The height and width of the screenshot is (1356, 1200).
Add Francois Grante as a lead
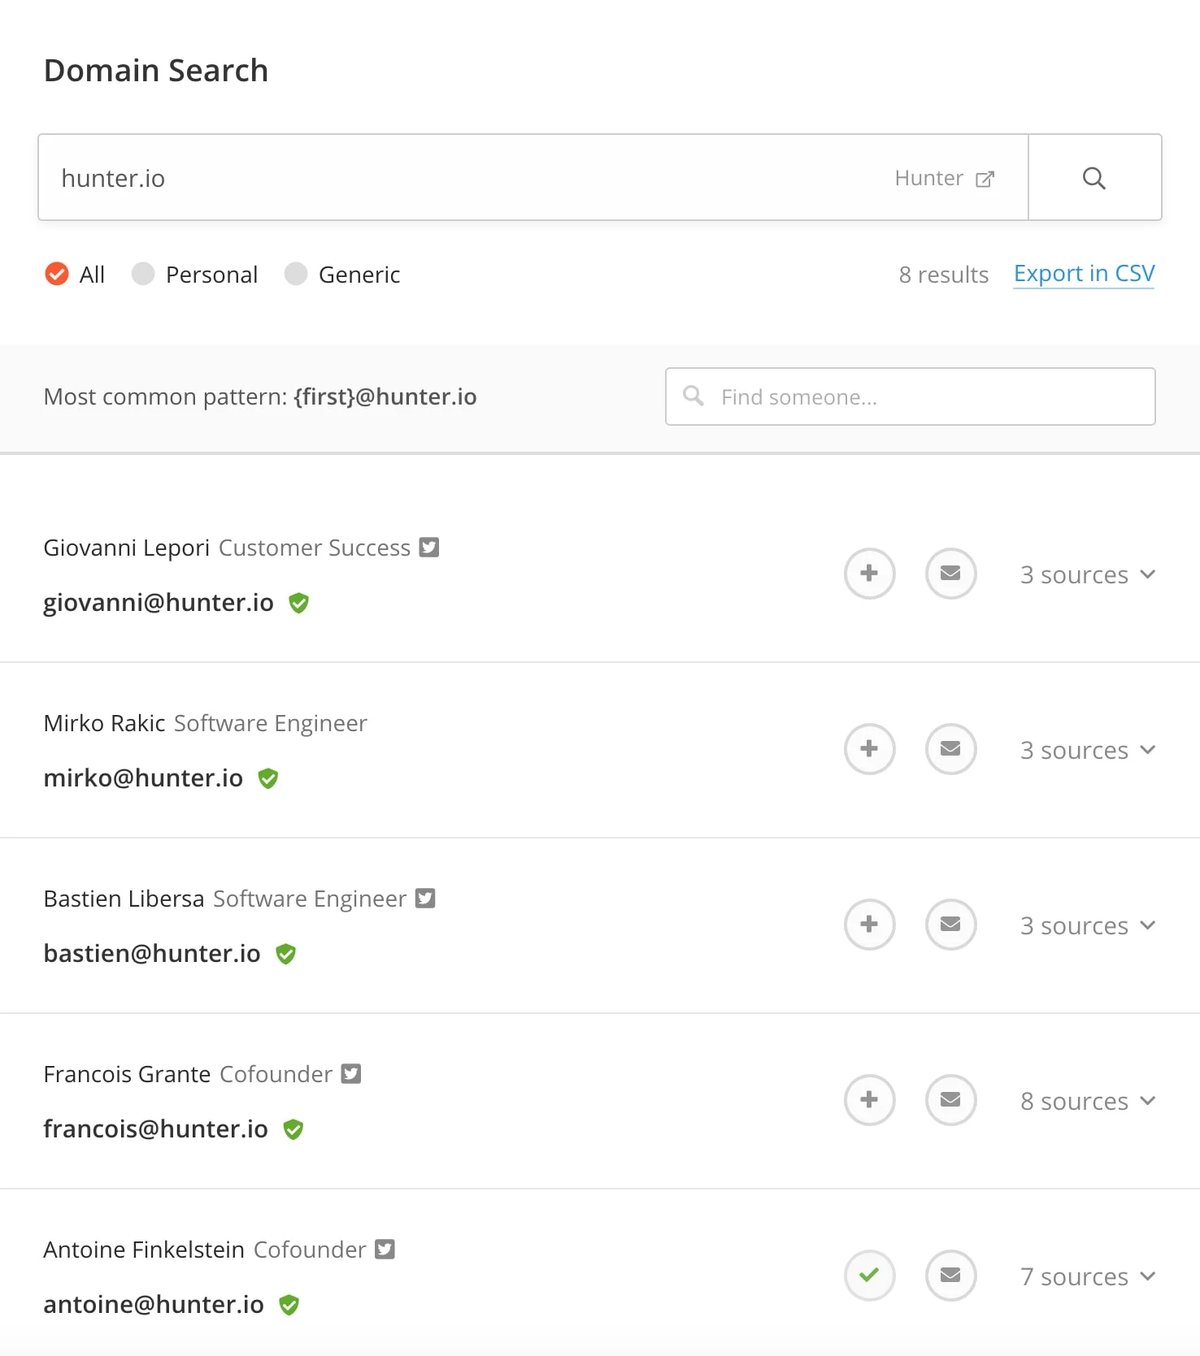point(869,1100)
